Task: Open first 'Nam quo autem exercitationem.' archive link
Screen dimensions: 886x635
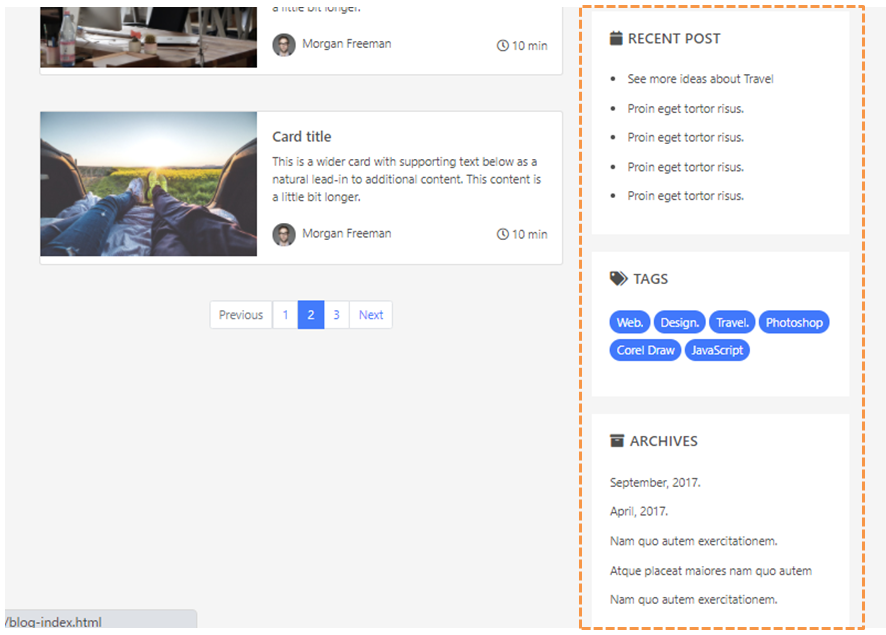Action: click(693, 541)
